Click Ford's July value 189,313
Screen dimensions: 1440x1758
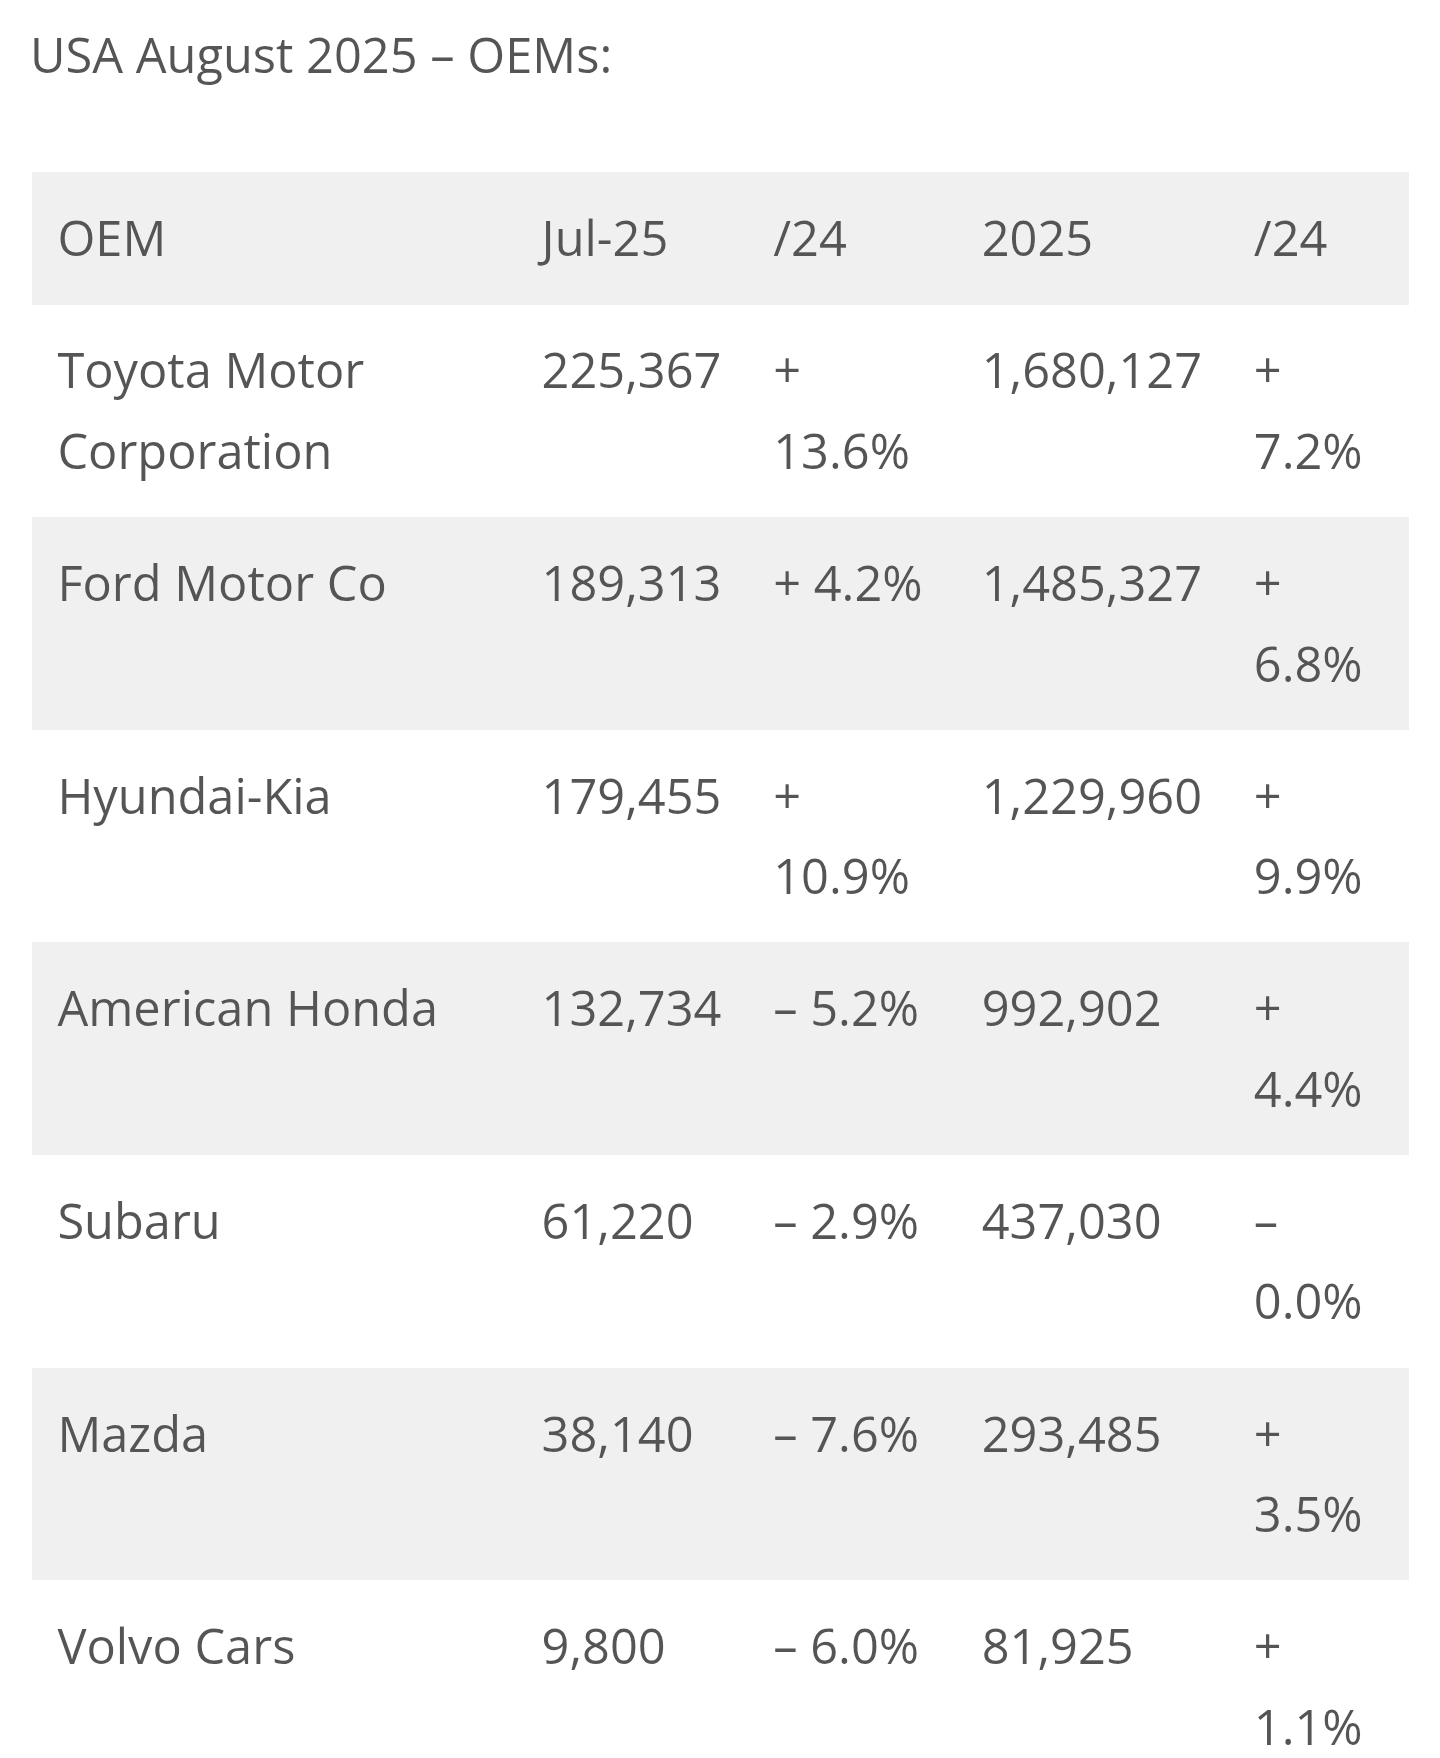tap(630, 584)
